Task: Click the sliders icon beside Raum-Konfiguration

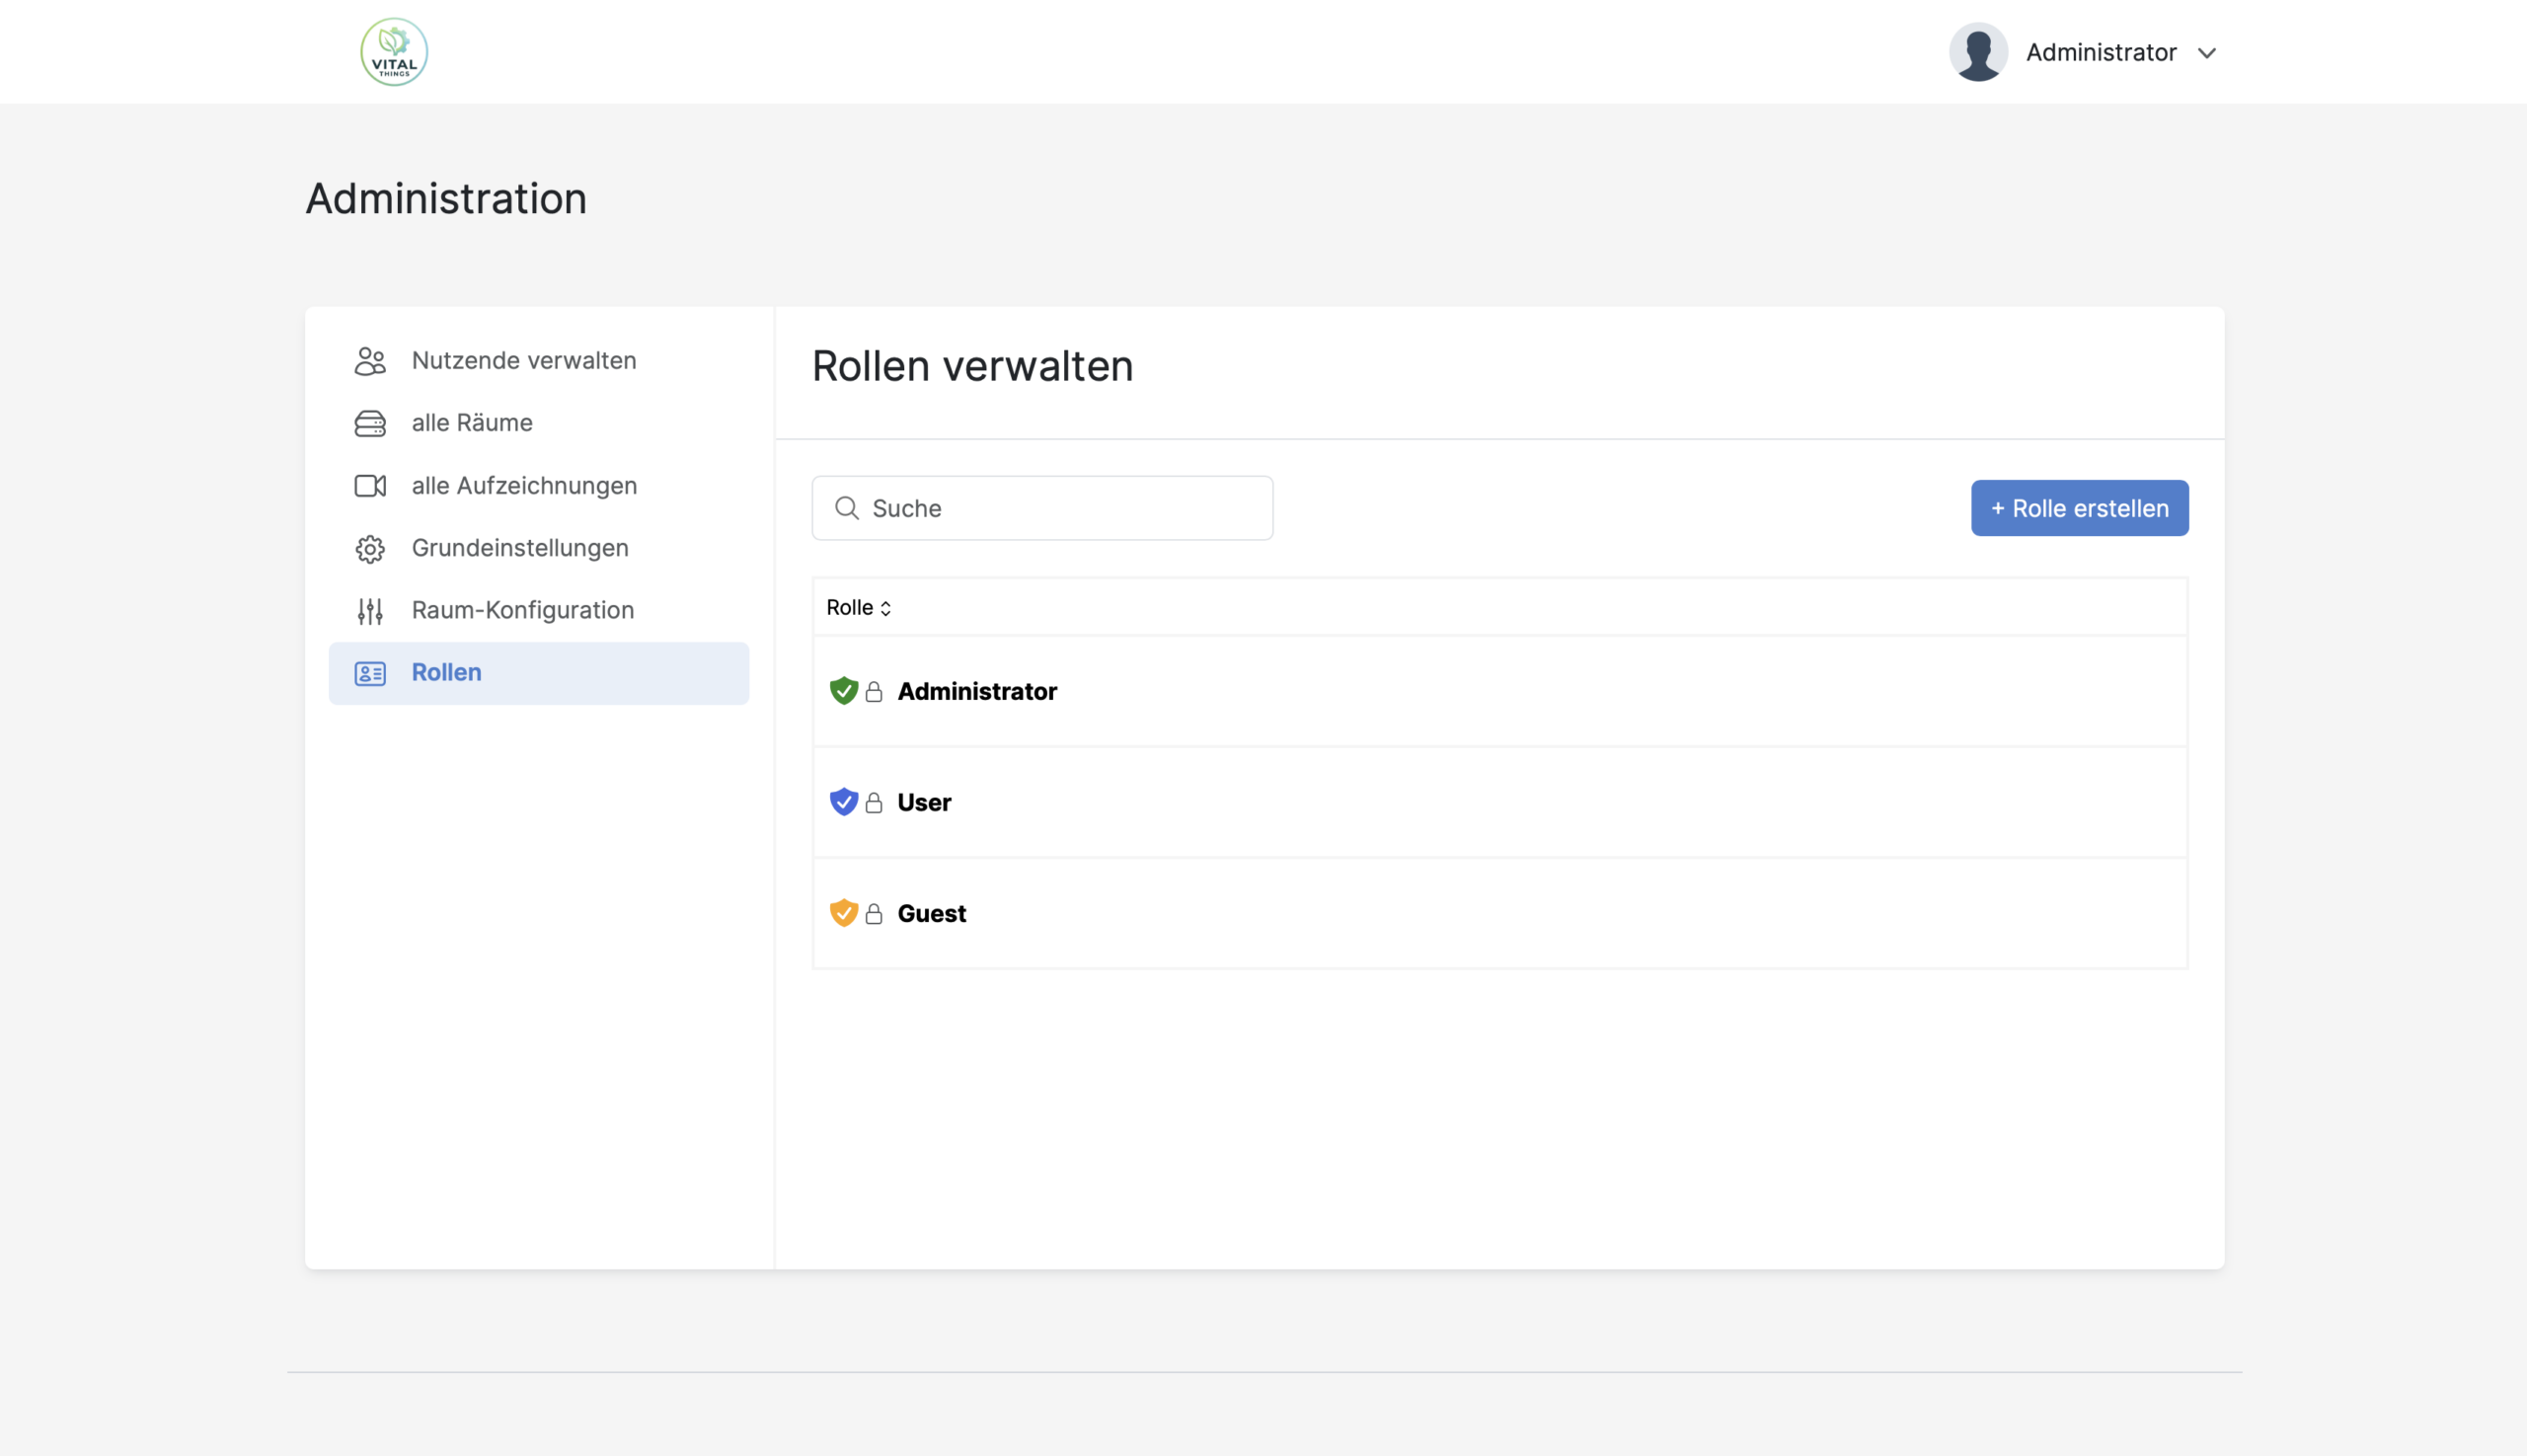Action: [370, 611]
